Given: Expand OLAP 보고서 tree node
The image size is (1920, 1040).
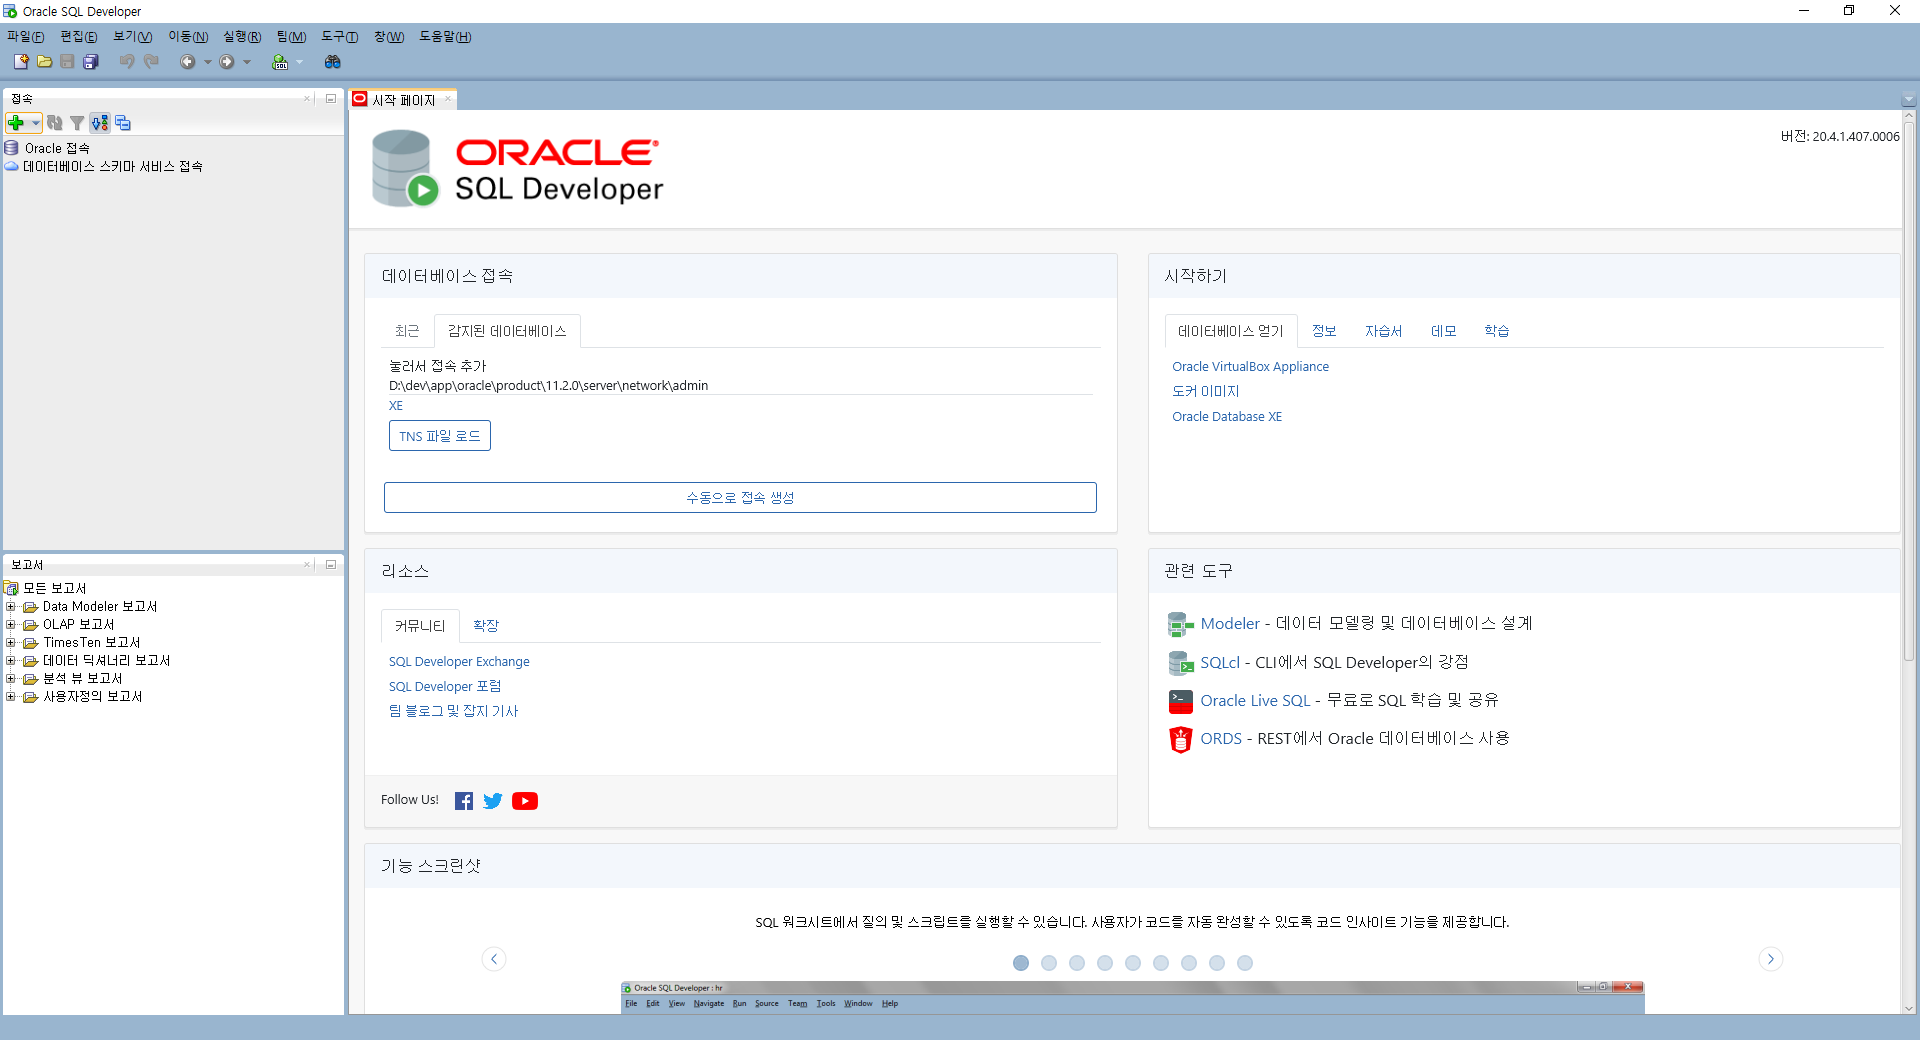Looking at the screenshot, I should [x=10, y=624].
